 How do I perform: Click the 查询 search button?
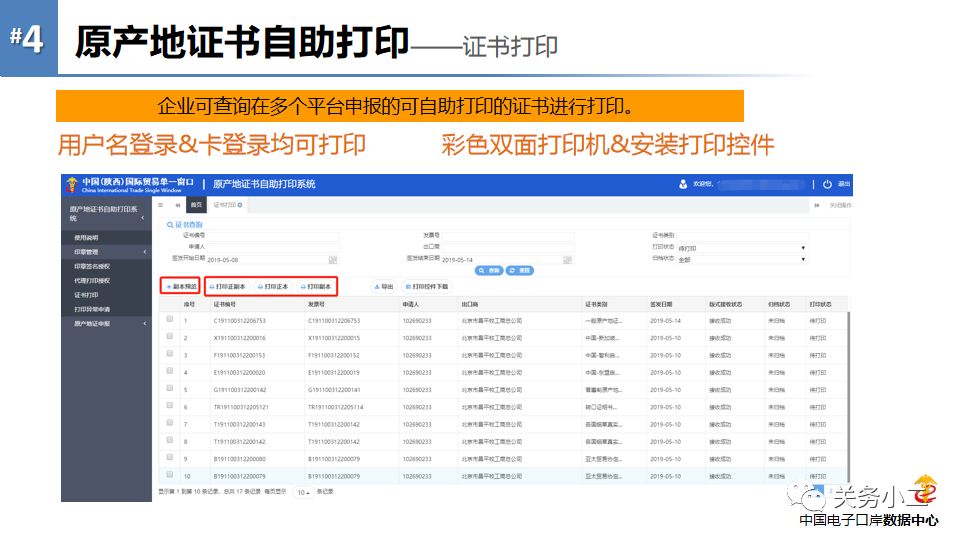(489, 271)
